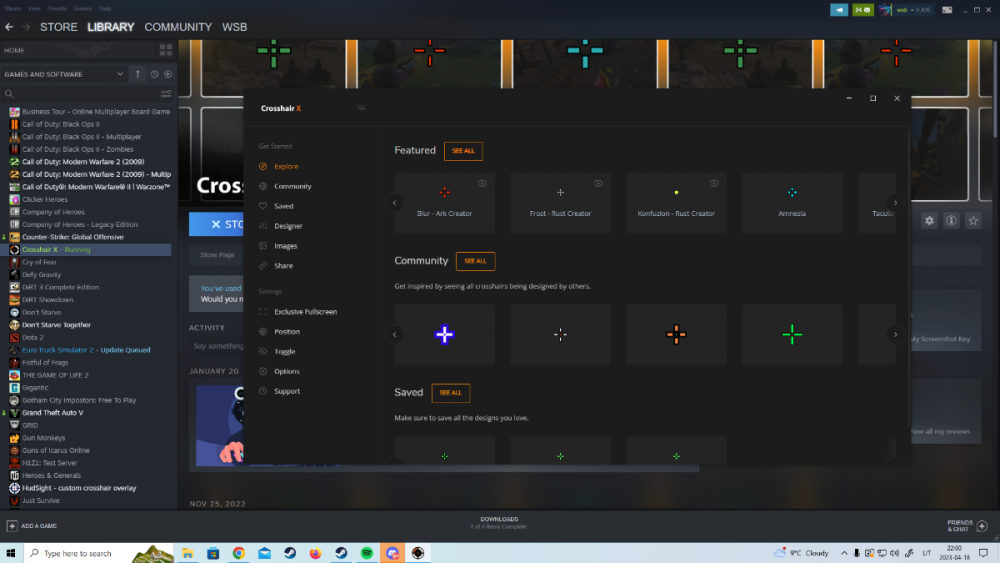Select blue-white community crosshair
1000x563 pixels.
445,334
